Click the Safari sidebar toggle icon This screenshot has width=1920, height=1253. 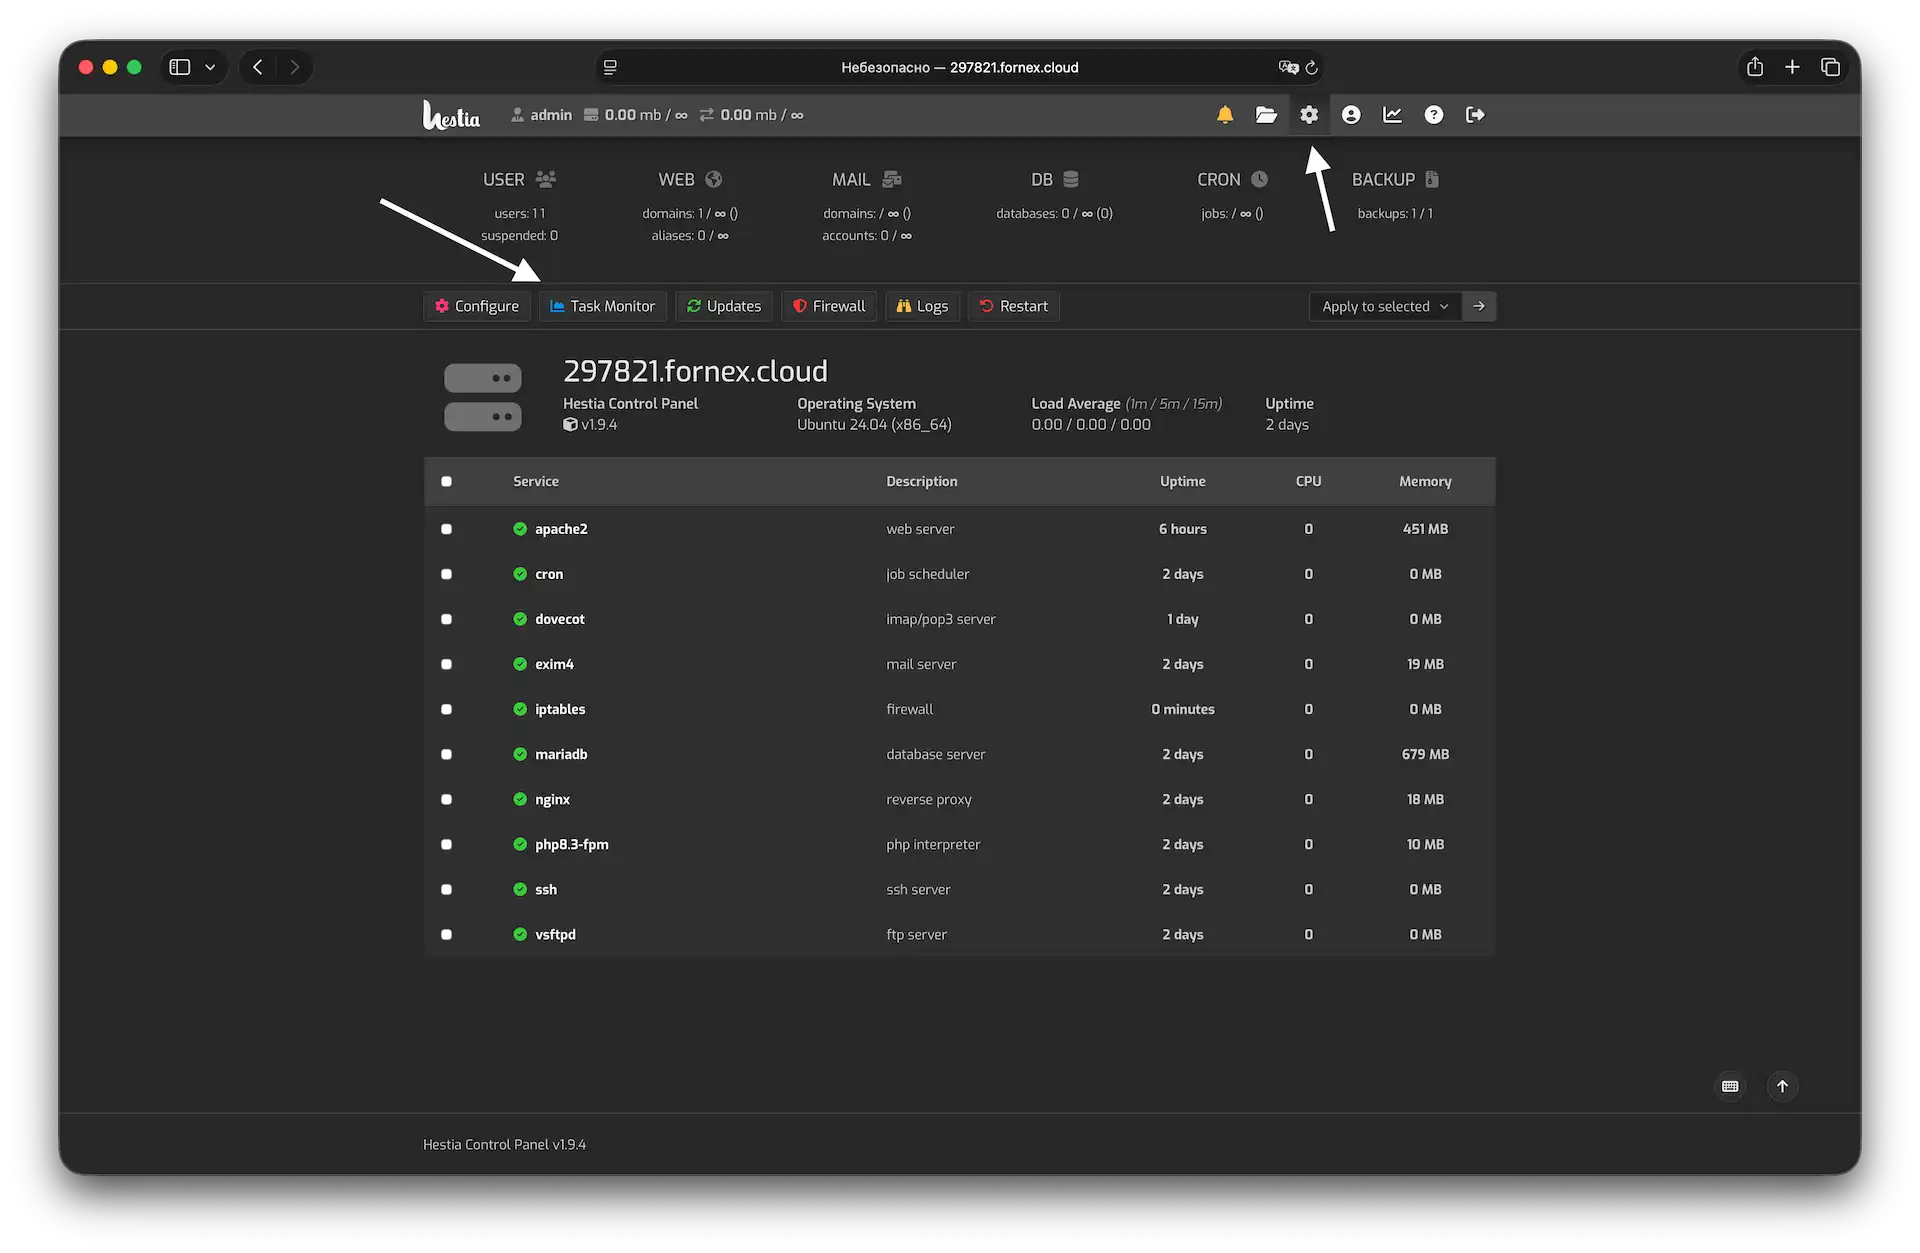point(180,67)
